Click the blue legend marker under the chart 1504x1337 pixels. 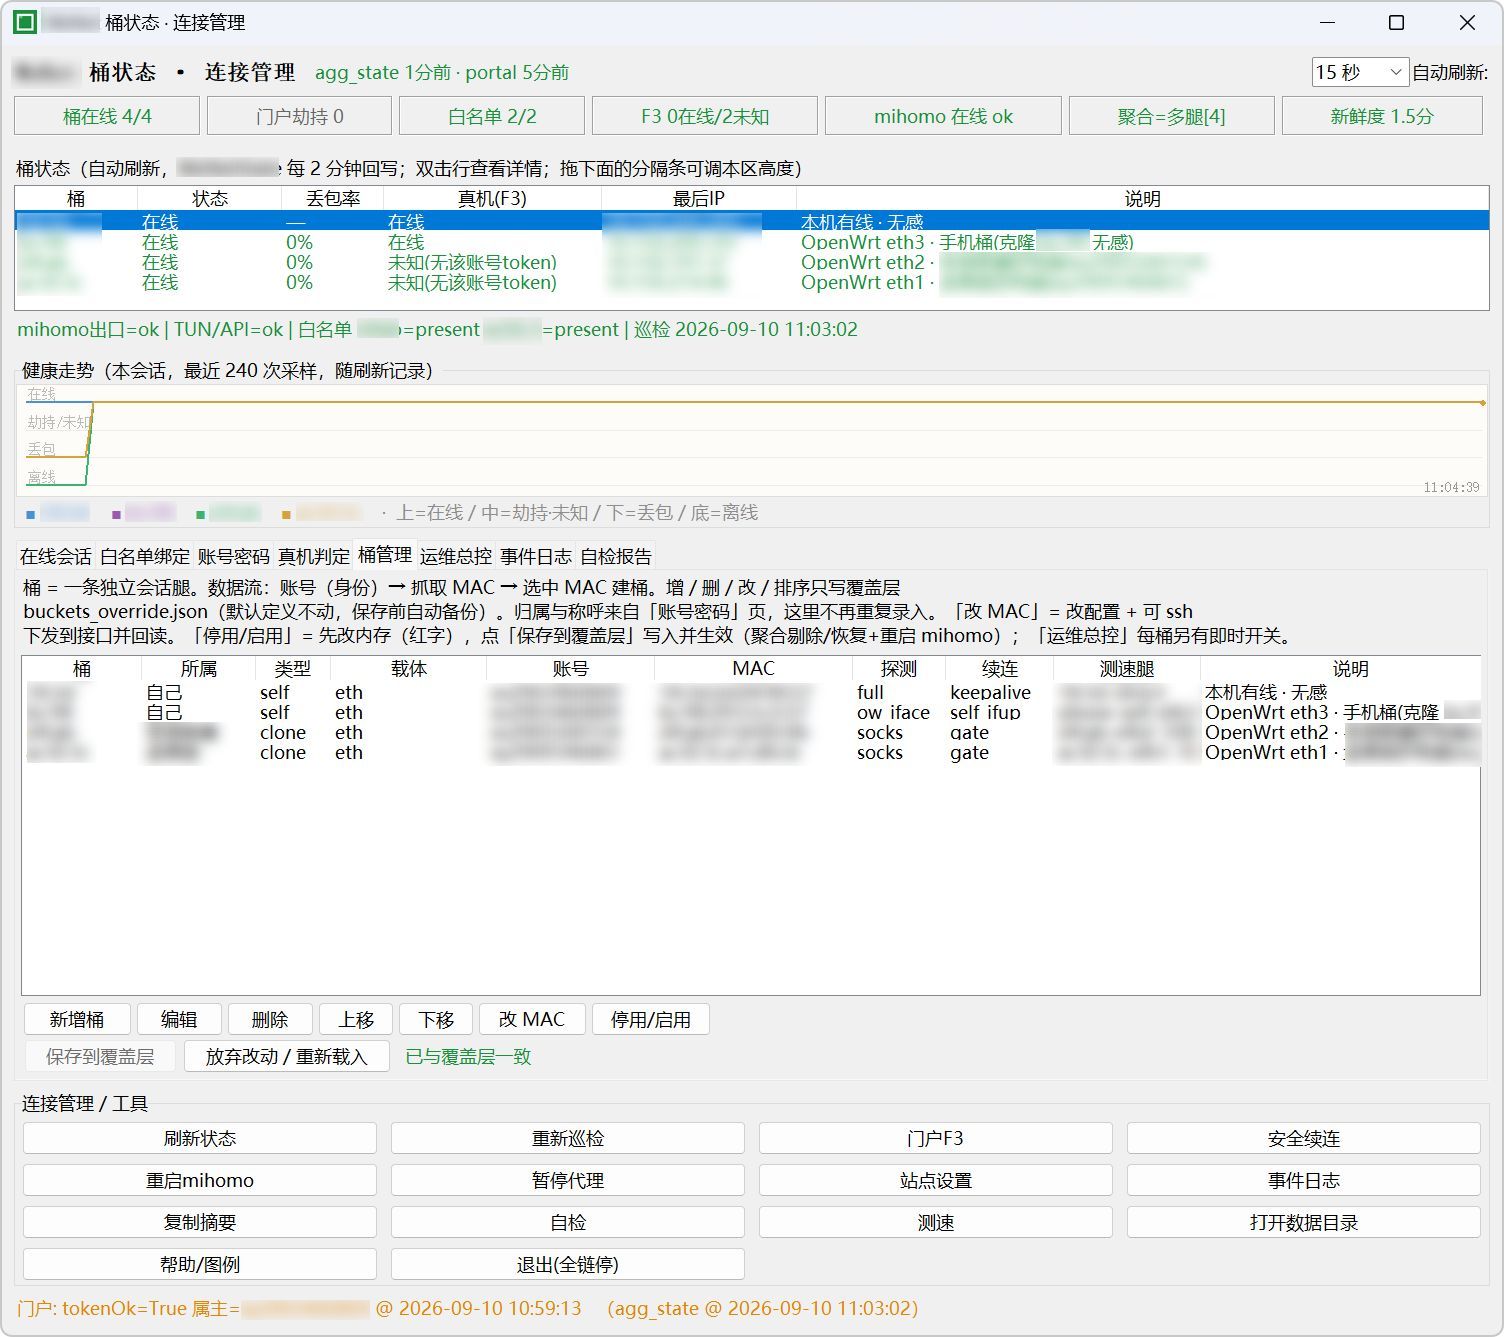coord(31,514)
